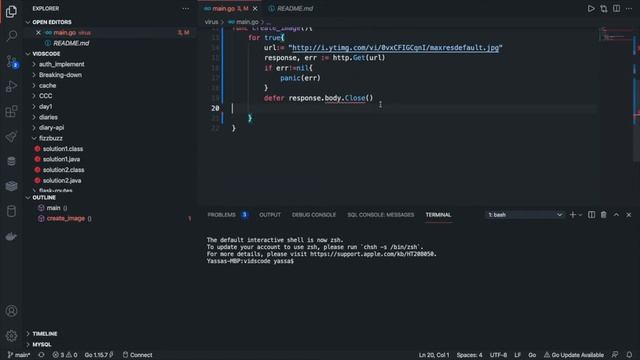Click the notifications bell in status bar
The height and width of the screenshot is (360, 640).
coord(629,355)
